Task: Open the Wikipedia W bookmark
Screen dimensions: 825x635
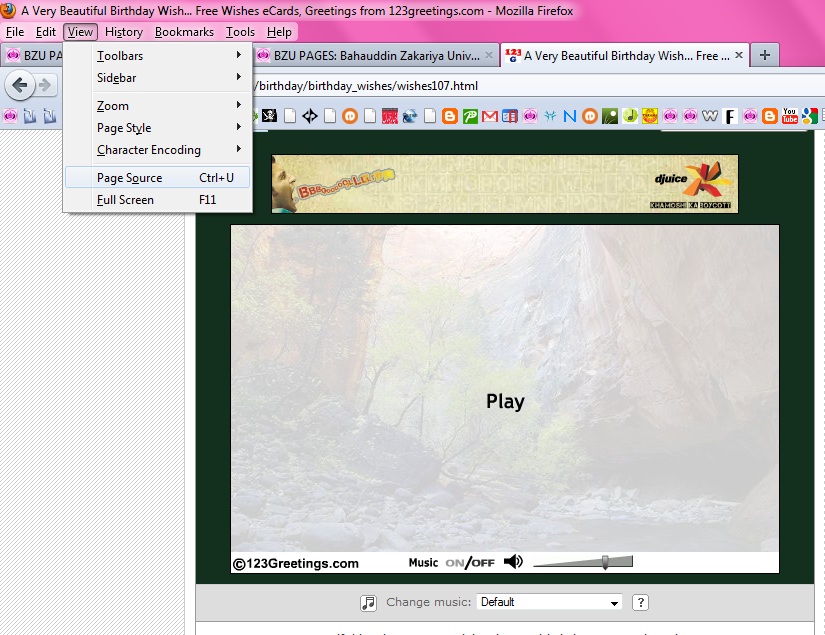Action: coord(710,116)
